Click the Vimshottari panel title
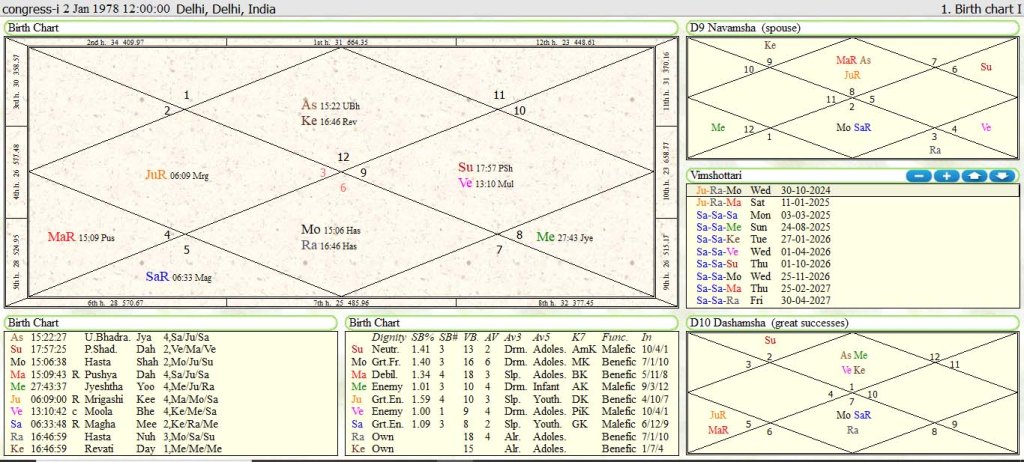Image resolution: width=1024 pixels, height=462 pixels. click(x=718, y=175)
